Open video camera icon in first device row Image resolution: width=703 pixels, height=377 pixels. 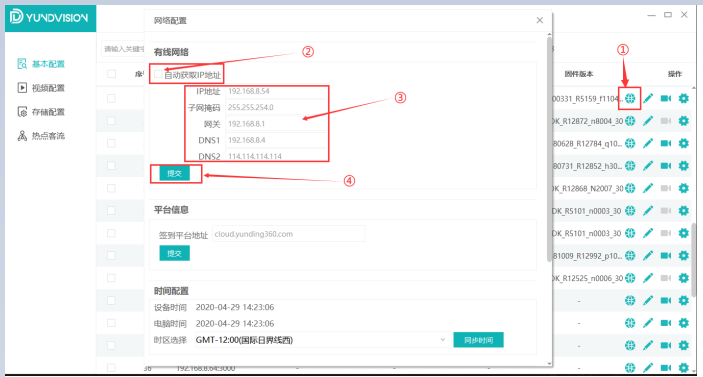[666, 98]
